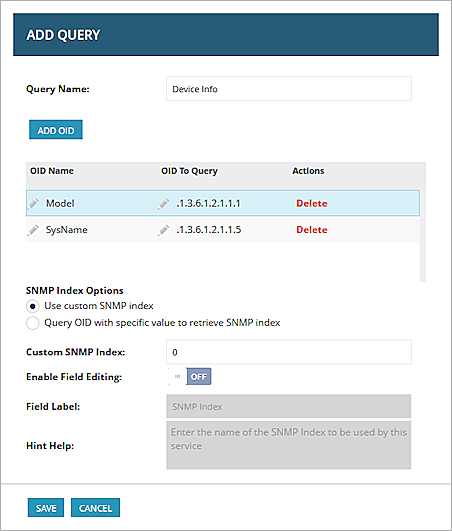Edit the .1.3.6.1.2.1.1.1 OID pencil icon
This screenshot has width=452, height=531.
point(163,204)
